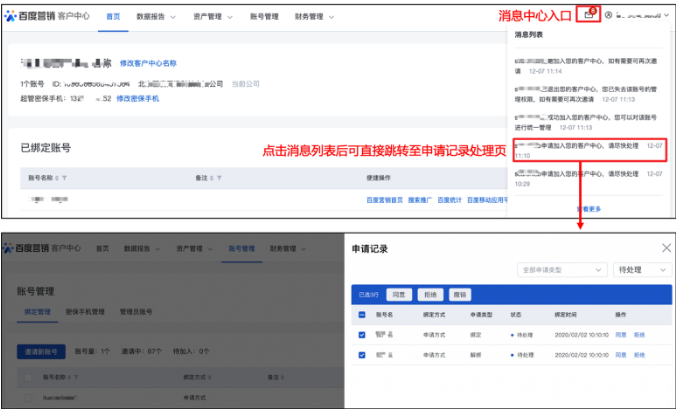This screenshot has height=415, width=679.
Task: Click the highlighted 账号管理 nav item on the dimmed screen
Action: tap(242, 249)
